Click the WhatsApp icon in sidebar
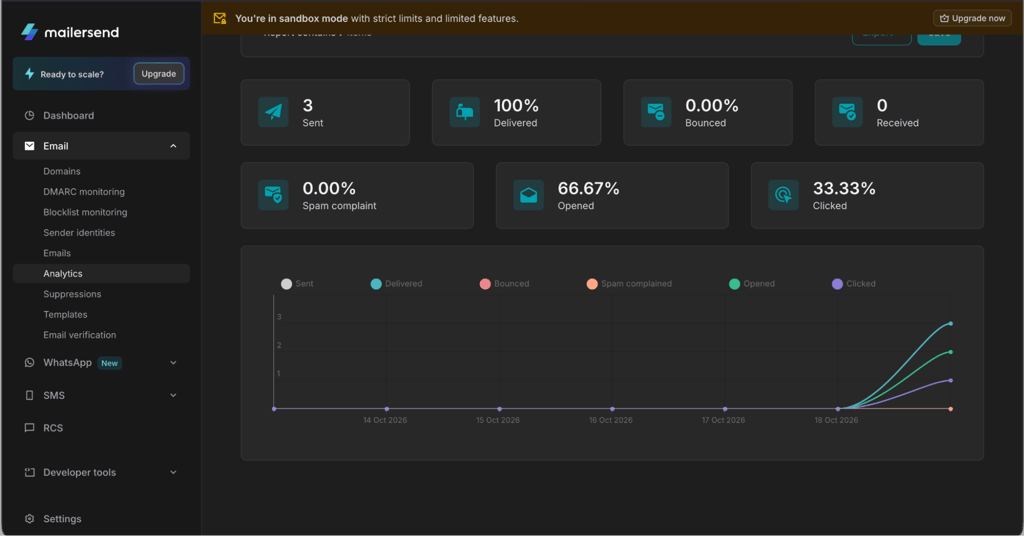The height and width of the screenshot is (536, 1024). coord(29,362)
